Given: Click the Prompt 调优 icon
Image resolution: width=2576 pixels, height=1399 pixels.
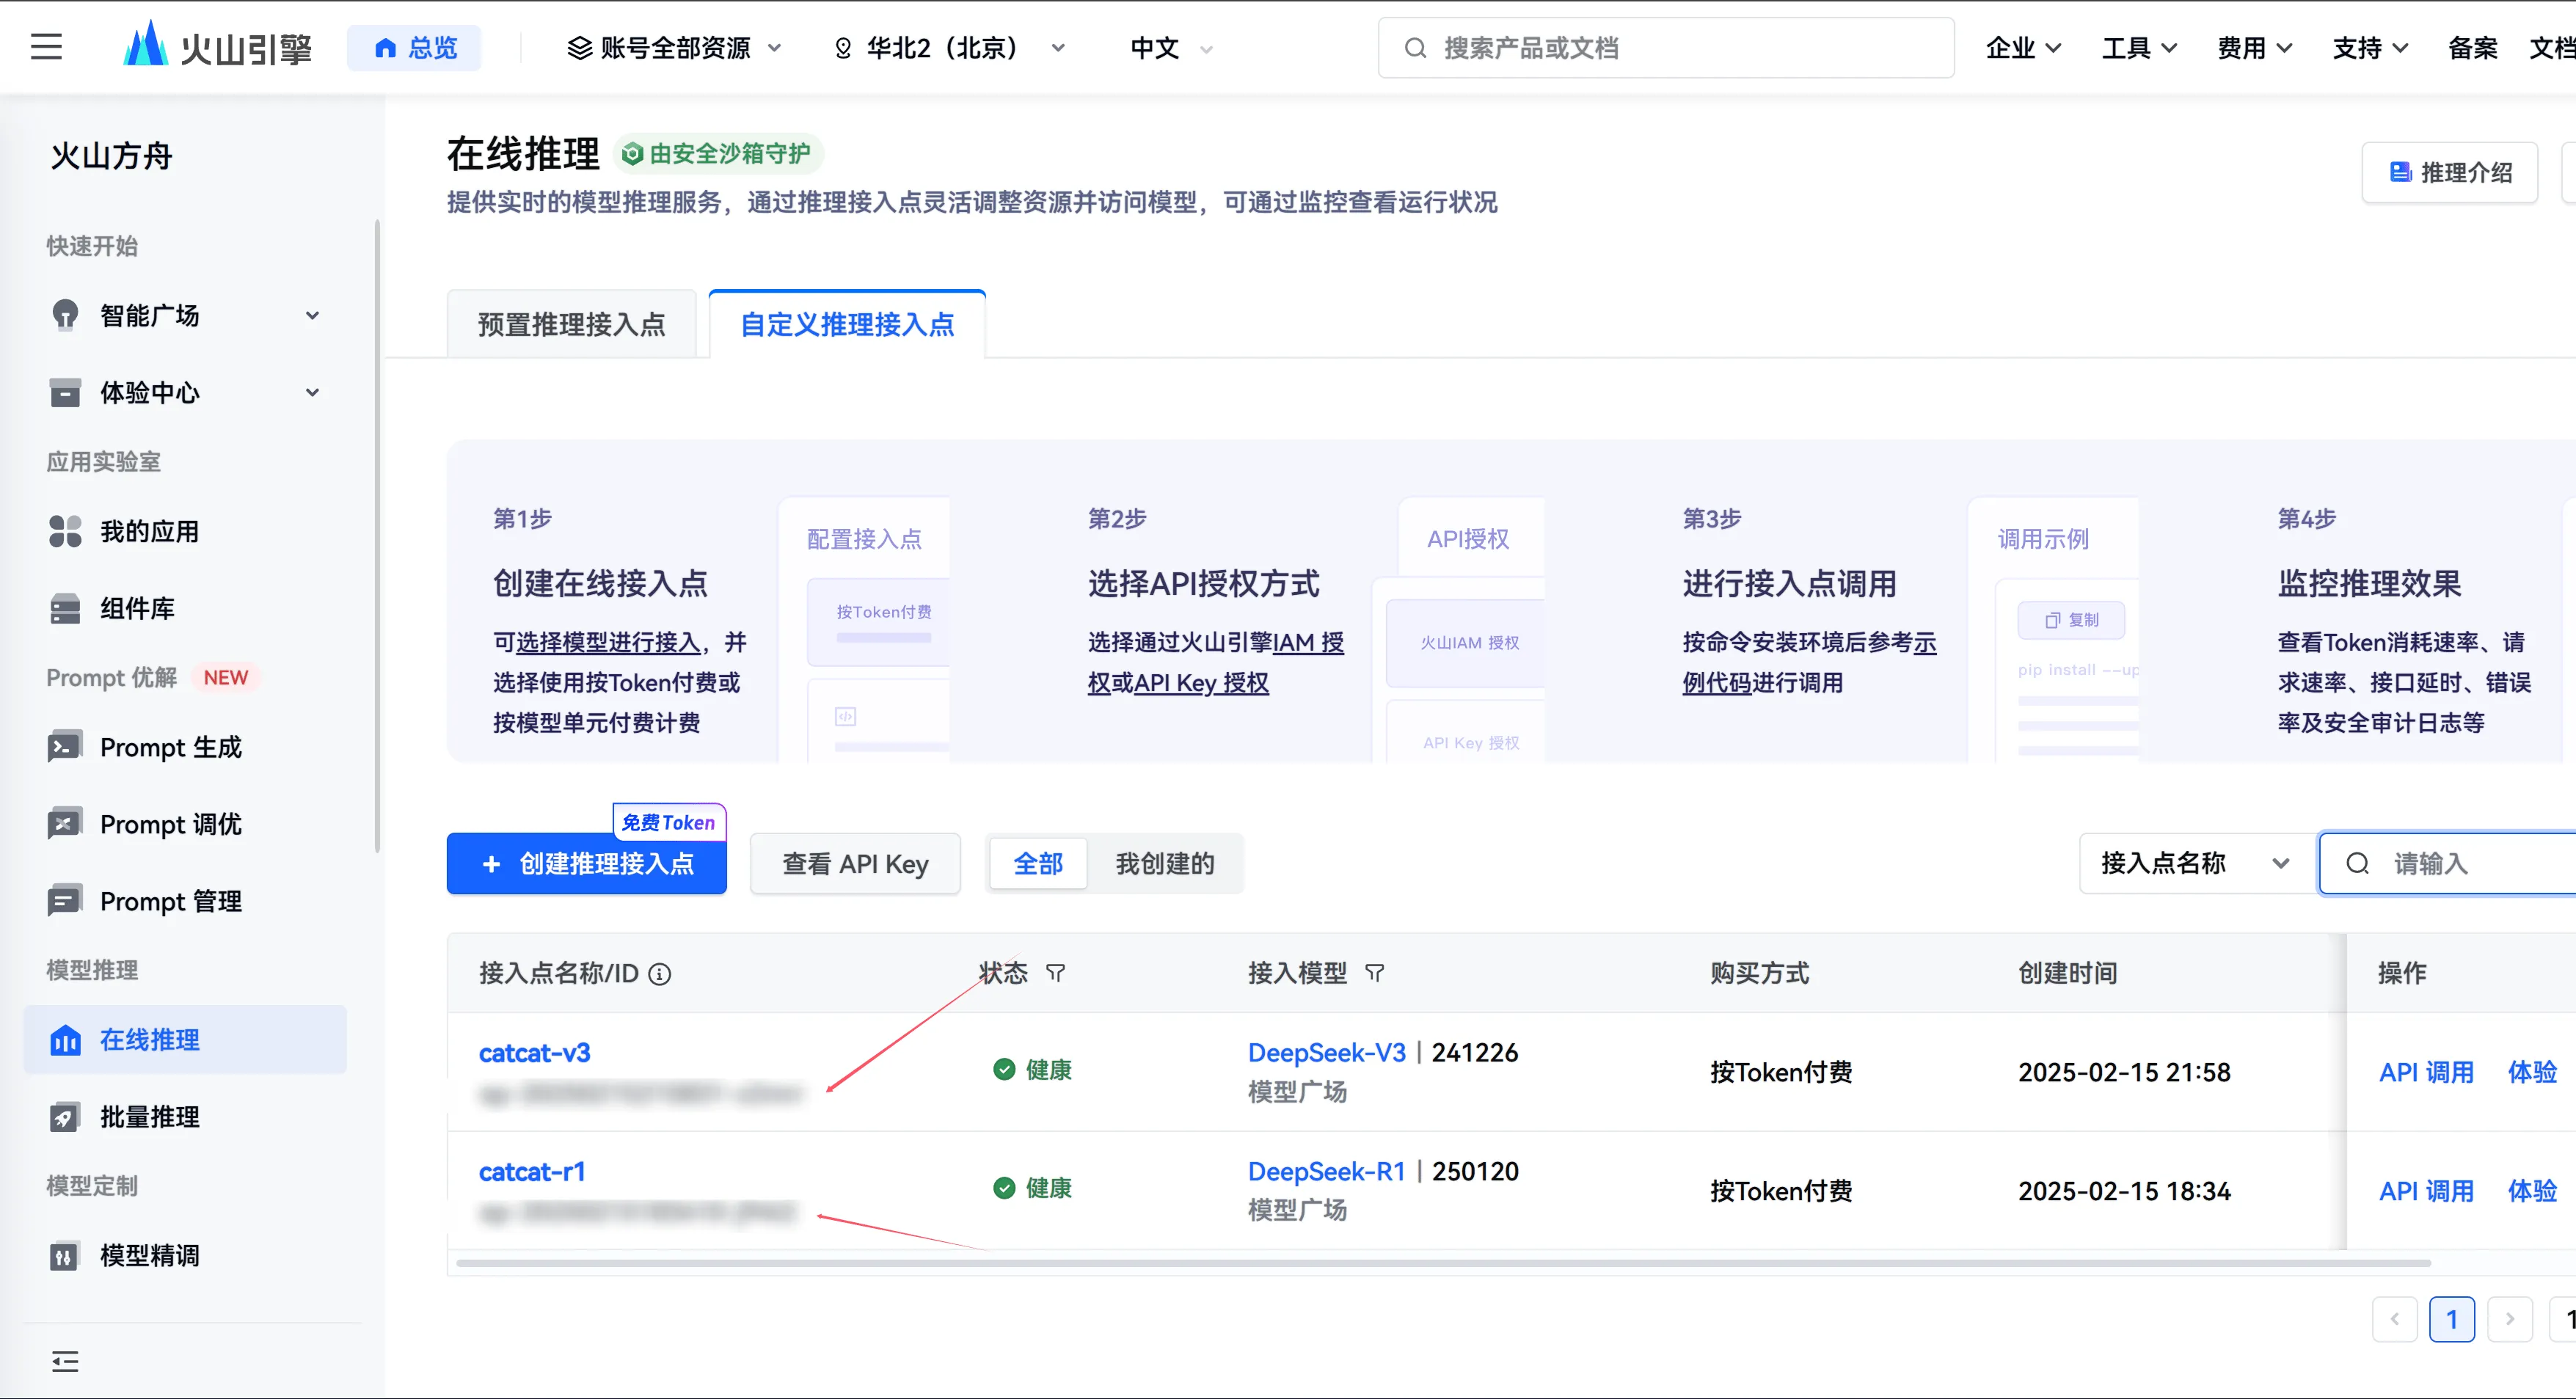Looking at the screenshot, I should coord(65,824).
